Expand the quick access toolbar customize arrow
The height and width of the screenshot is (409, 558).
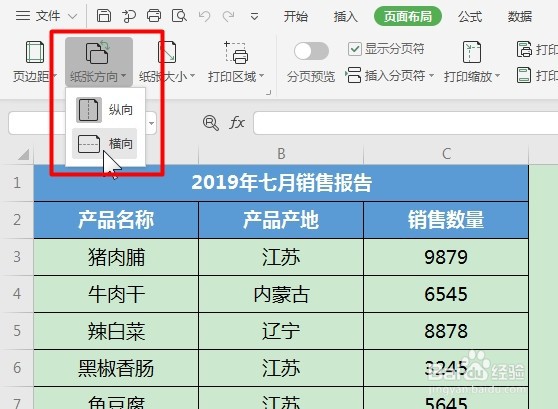point(254,16)
